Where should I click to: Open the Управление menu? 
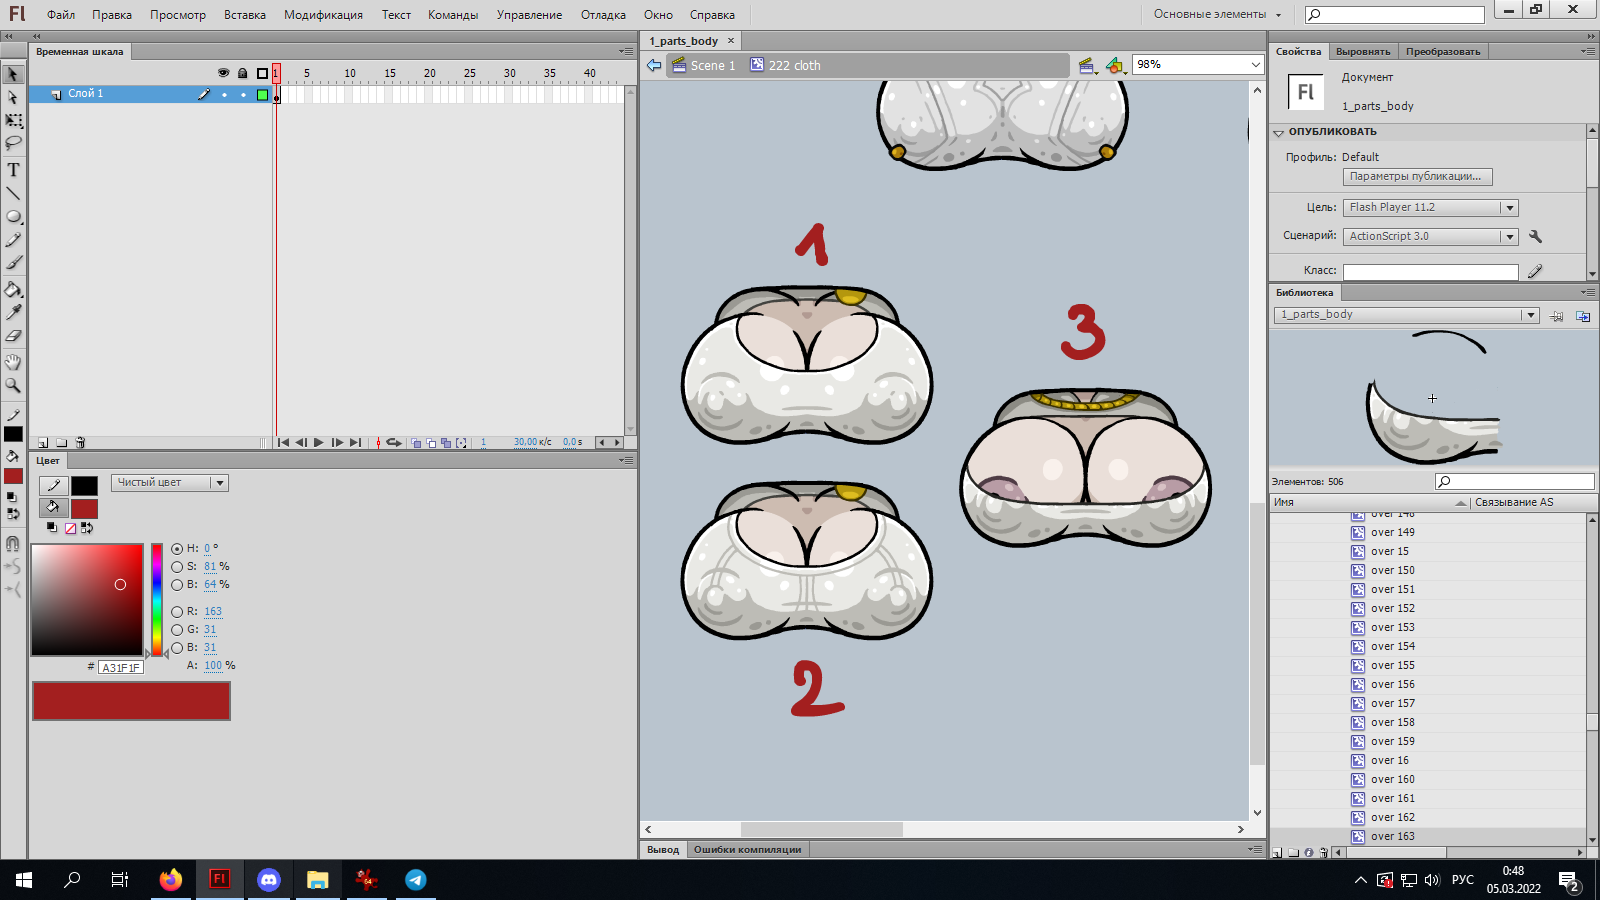pyautogui.click(x=529, y=15)
